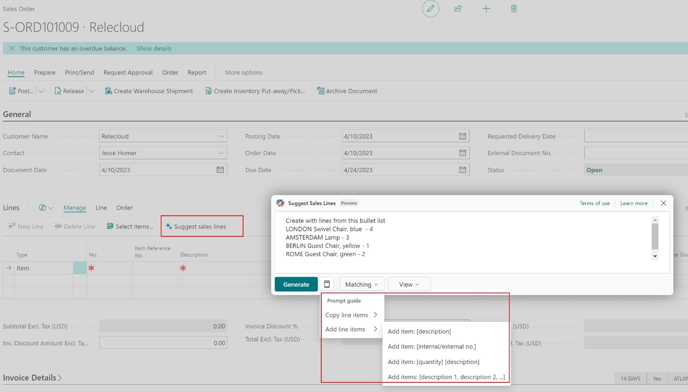688x392 pixels.
Task: Click More options
Action: (244, 72)
